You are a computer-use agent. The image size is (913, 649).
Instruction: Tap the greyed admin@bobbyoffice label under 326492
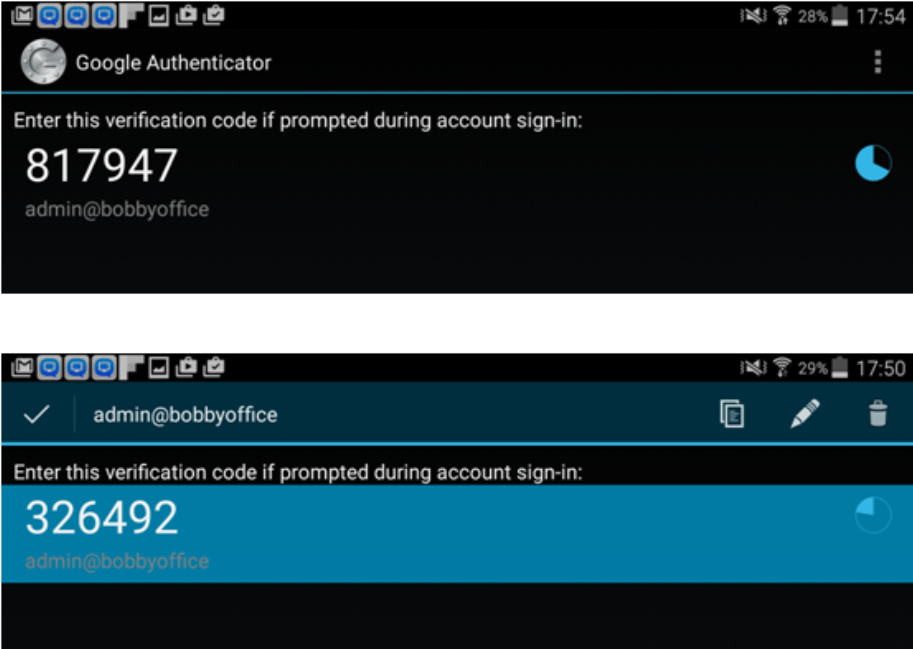(x=116, y=562)
